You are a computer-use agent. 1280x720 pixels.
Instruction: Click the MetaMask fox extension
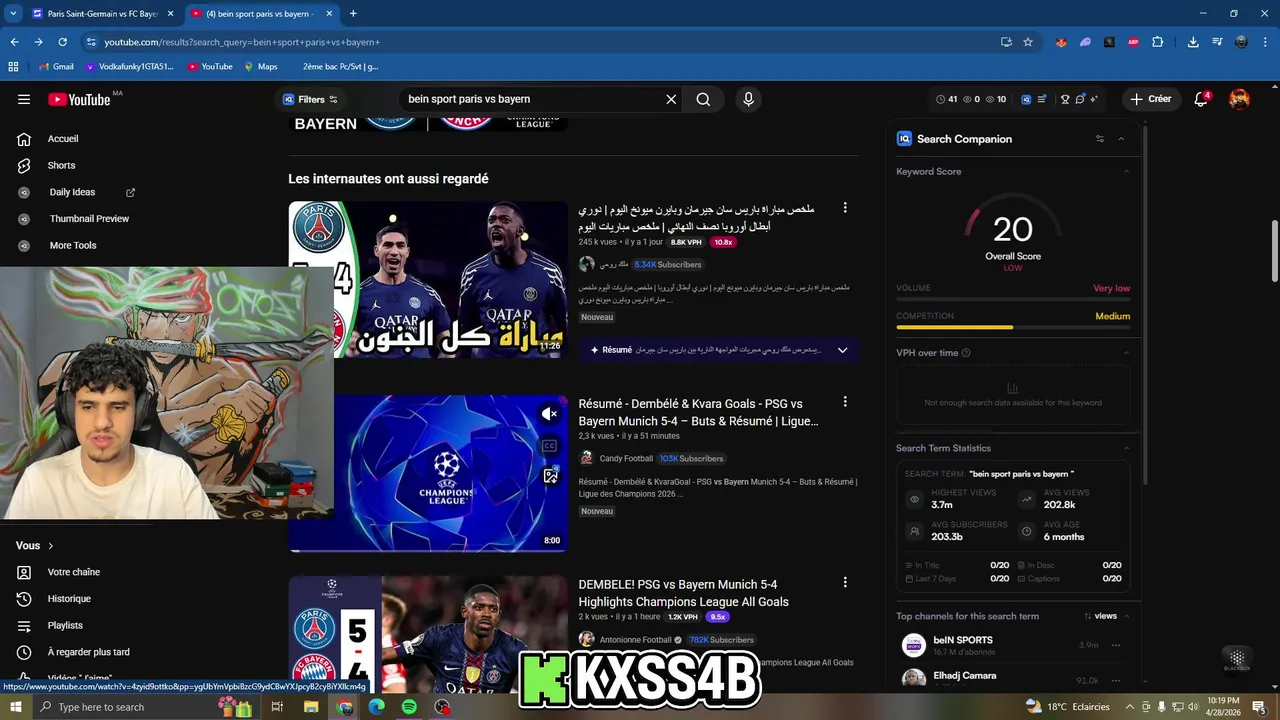pyautogui.click(x=1061, y=42)
